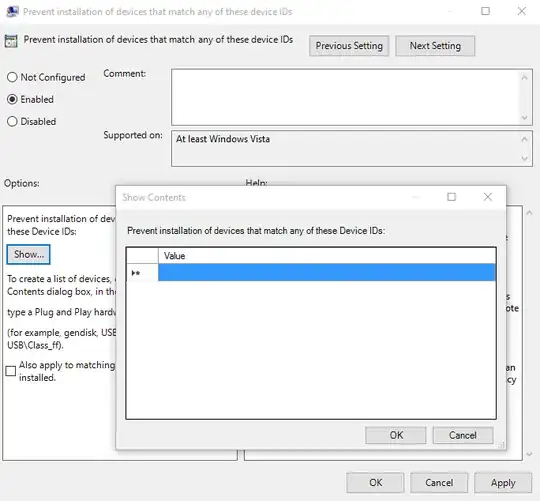Click the Help pane scroll-up arrow
Screen dimensions: 540x501
click(x=529, y=213)
